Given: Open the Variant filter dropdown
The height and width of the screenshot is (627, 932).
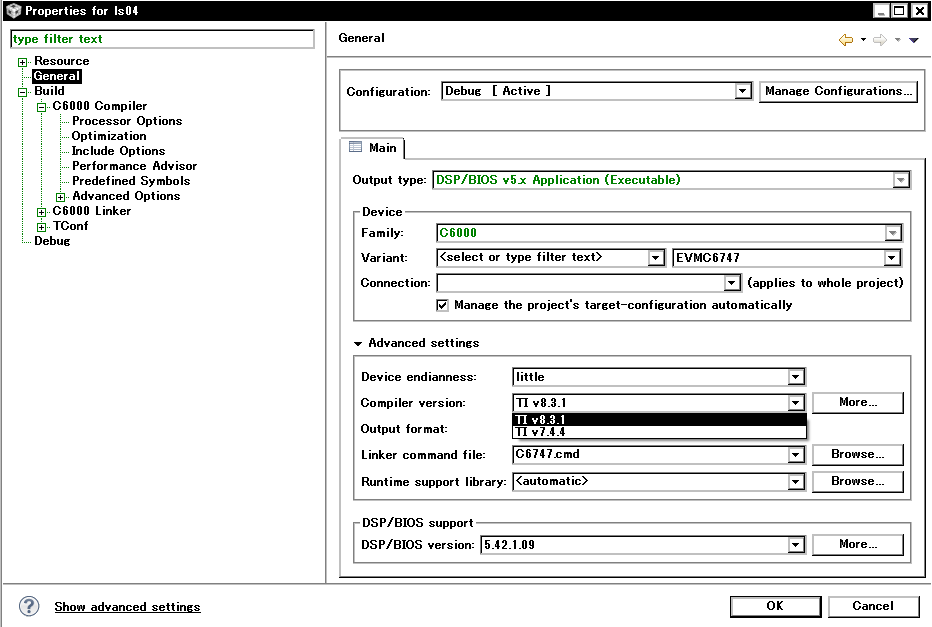Looking at the screenshot, I should click(656, 258).
